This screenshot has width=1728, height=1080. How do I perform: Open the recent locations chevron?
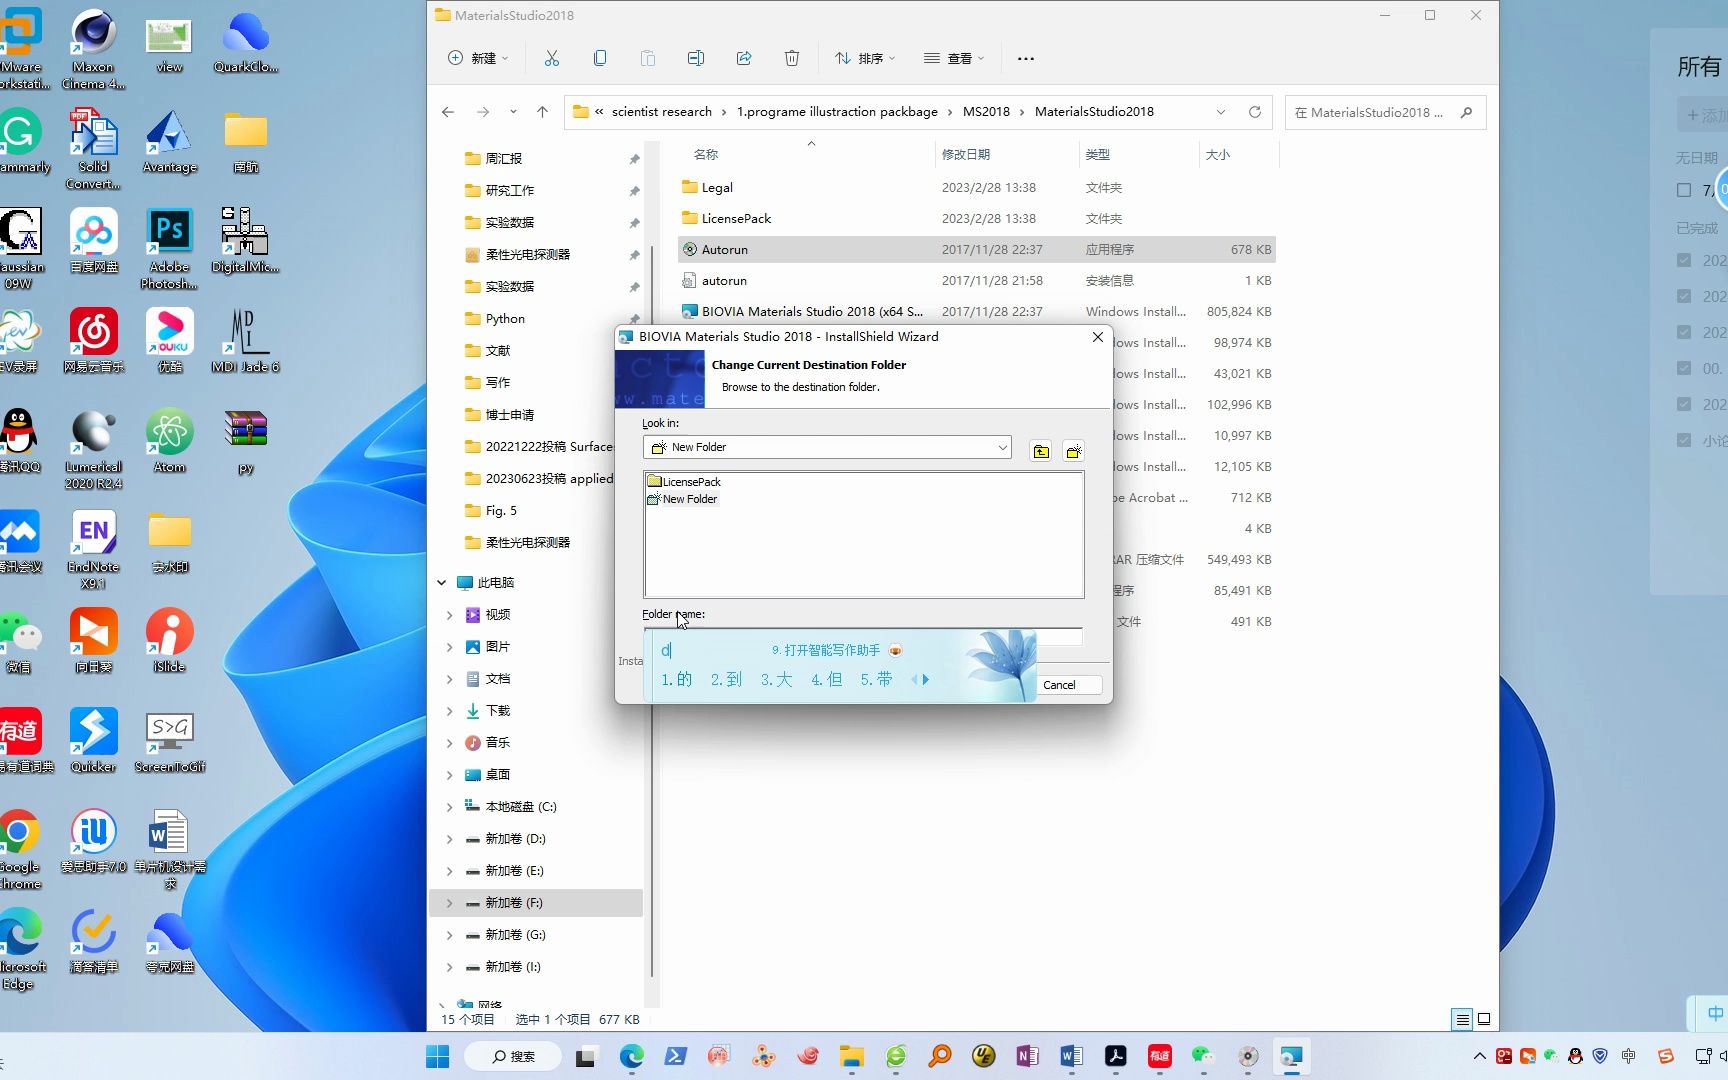coord(513,112)
